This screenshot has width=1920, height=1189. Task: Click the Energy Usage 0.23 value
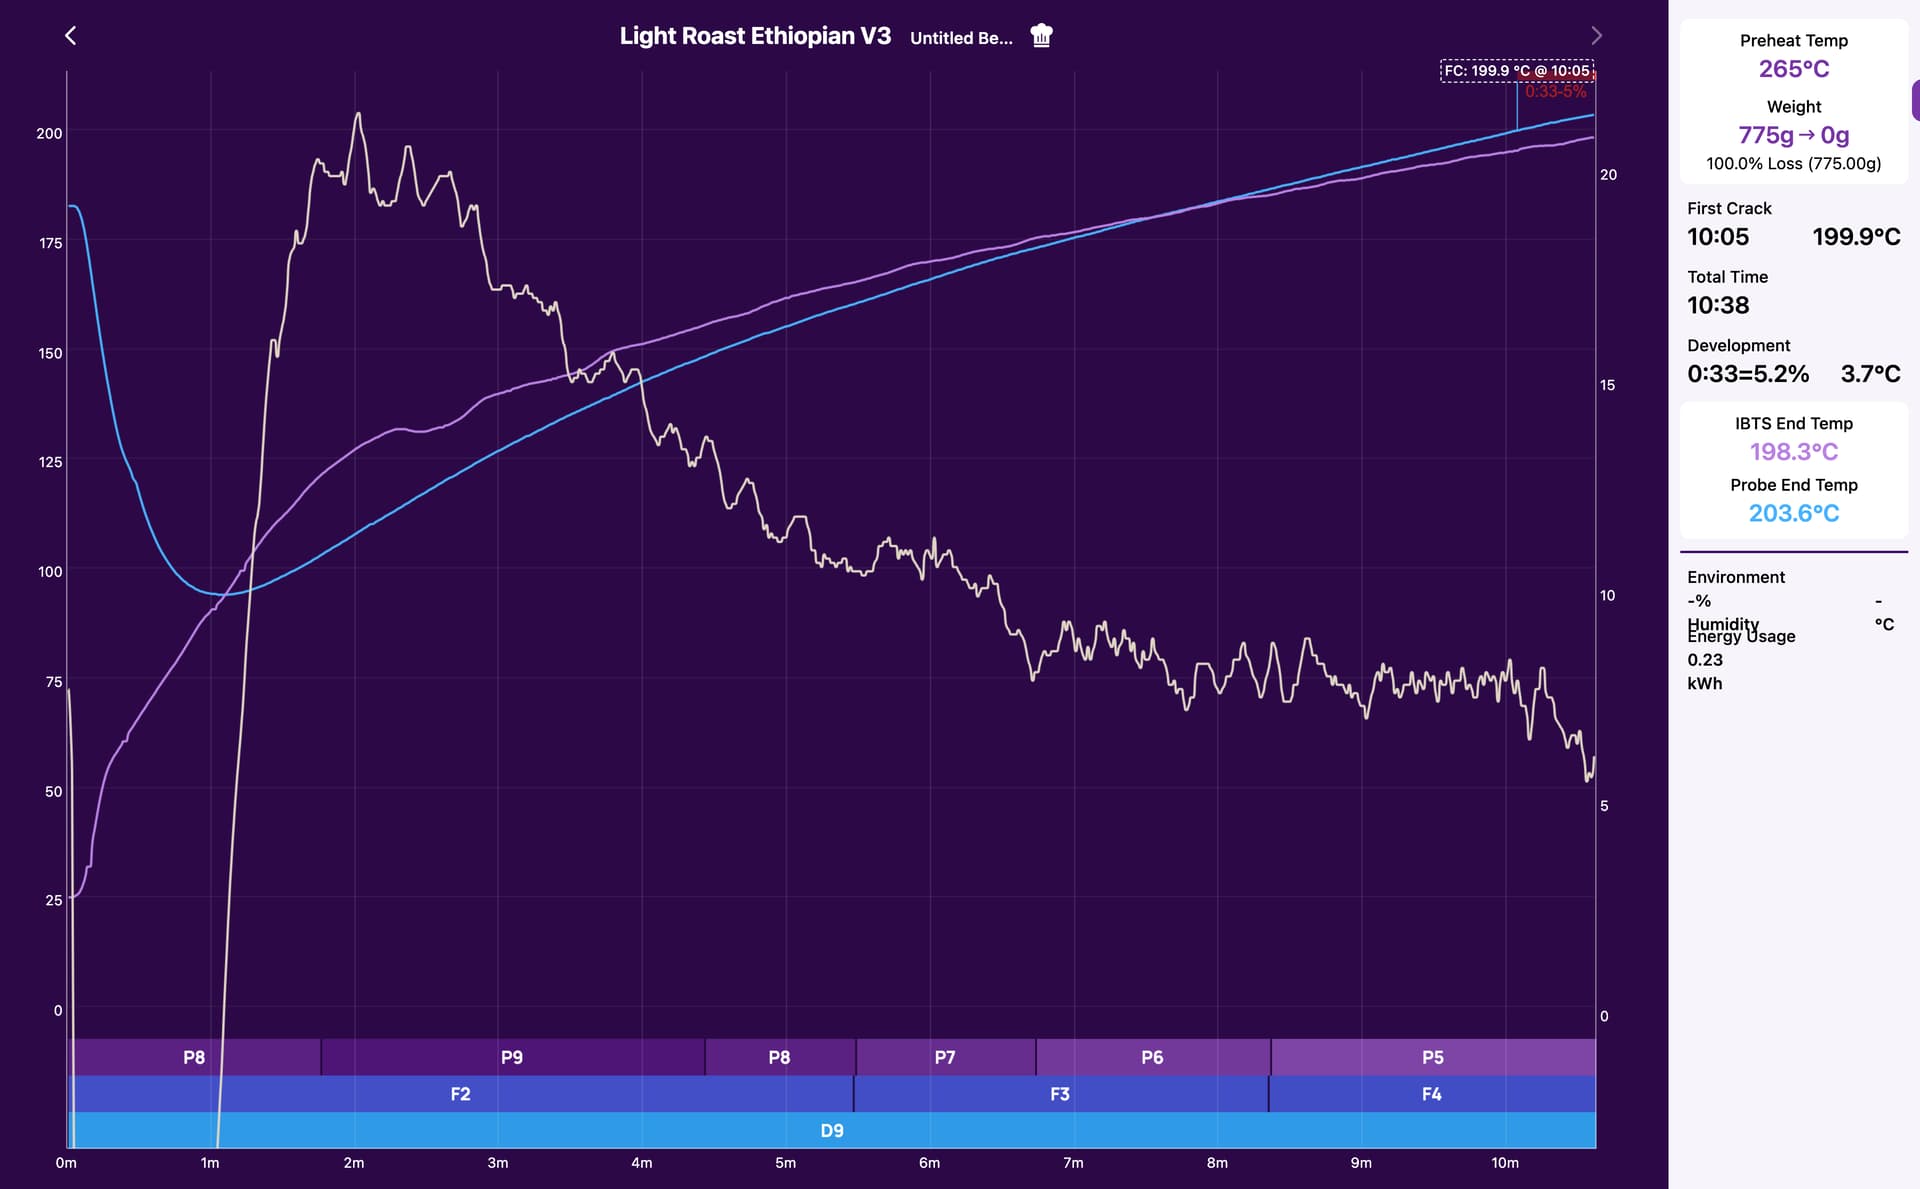coord(1705,660)
